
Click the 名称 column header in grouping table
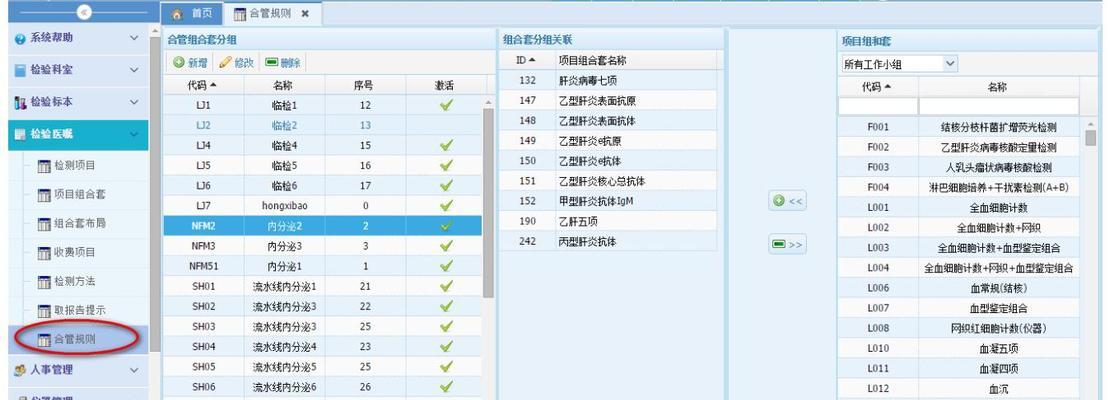tap(284, 85)
